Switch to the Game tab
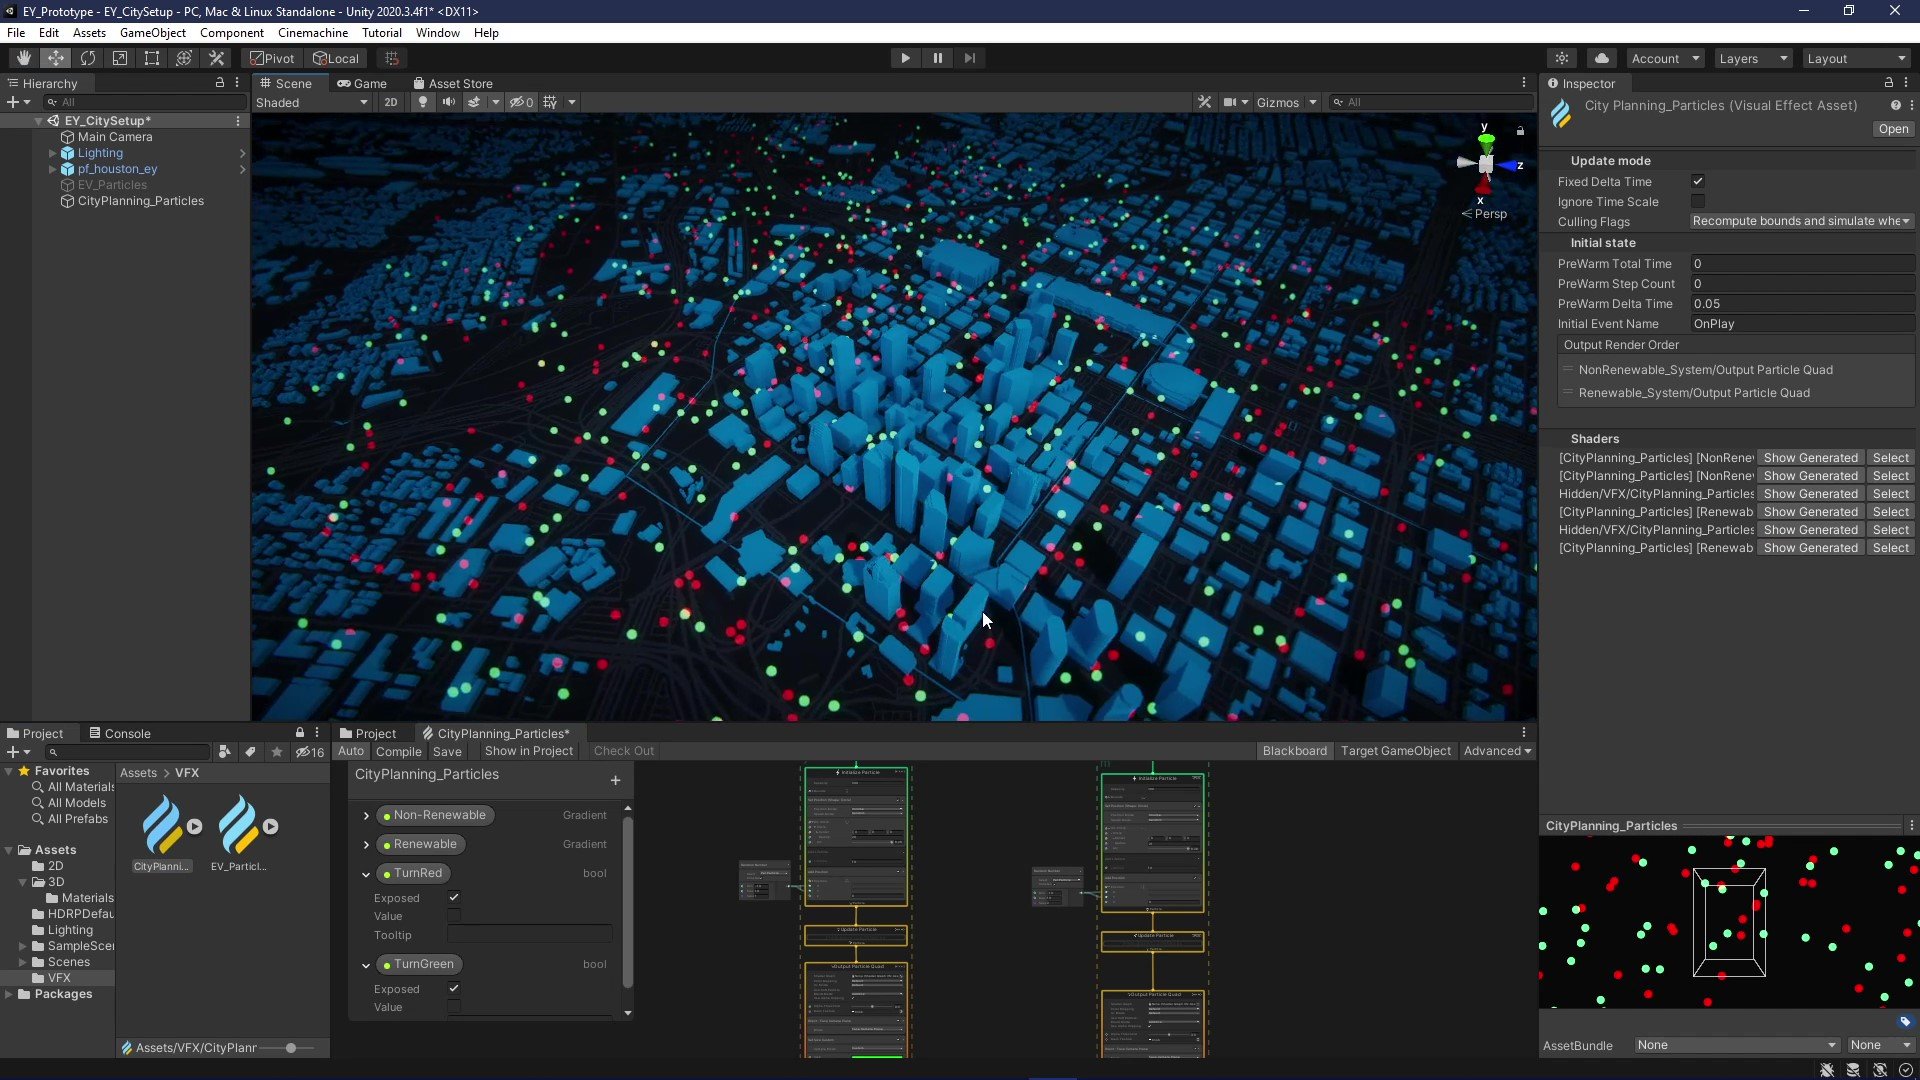1920x1080 pixels. 362,83
